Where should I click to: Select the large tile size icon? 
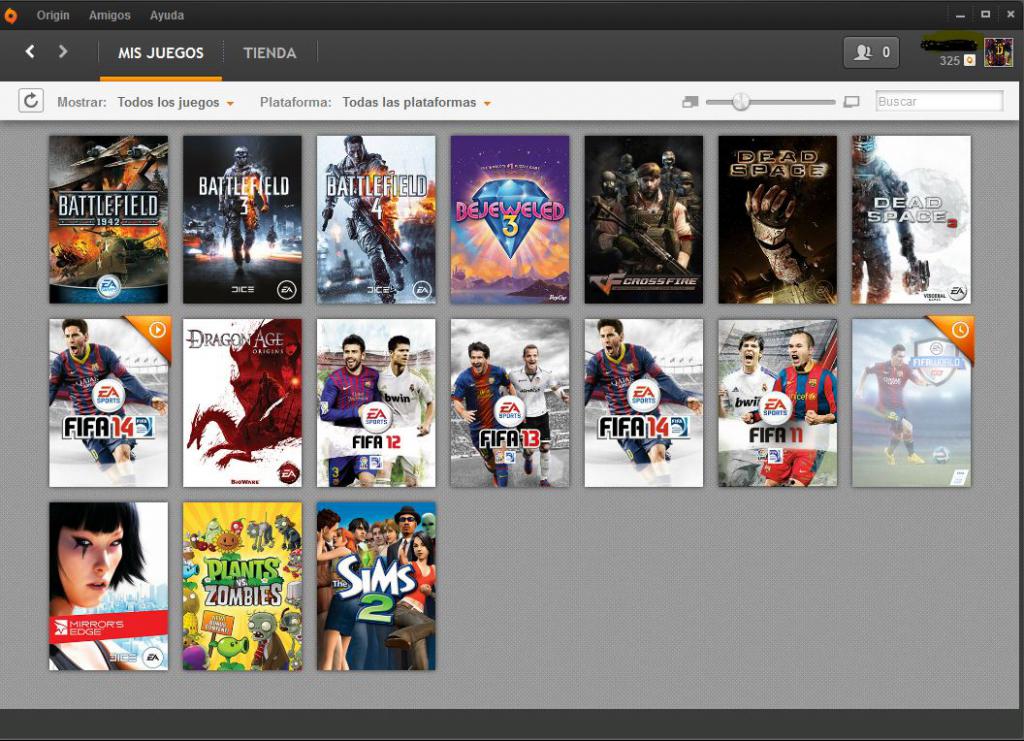tap(851, 102)
